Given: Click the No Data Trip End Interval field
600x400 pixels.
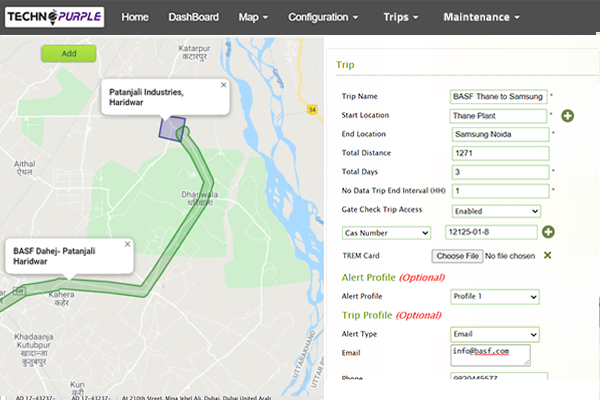Looking at the screenshot, I should (500, 191).
